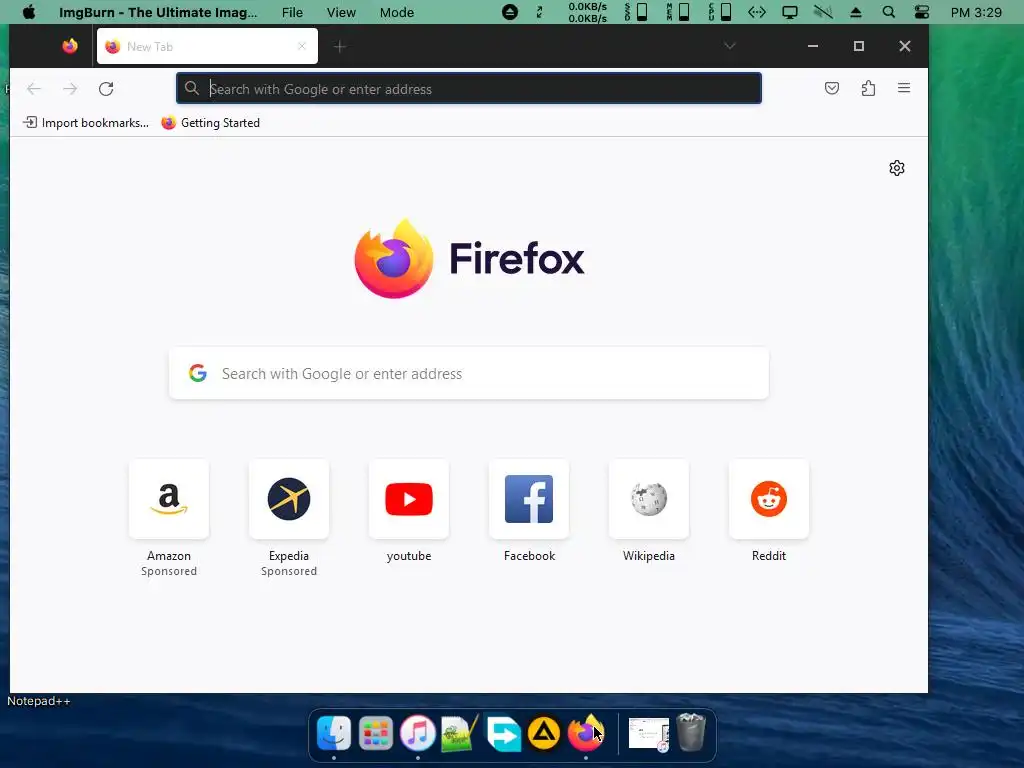Open Finder from the dock

coord(334,733)
